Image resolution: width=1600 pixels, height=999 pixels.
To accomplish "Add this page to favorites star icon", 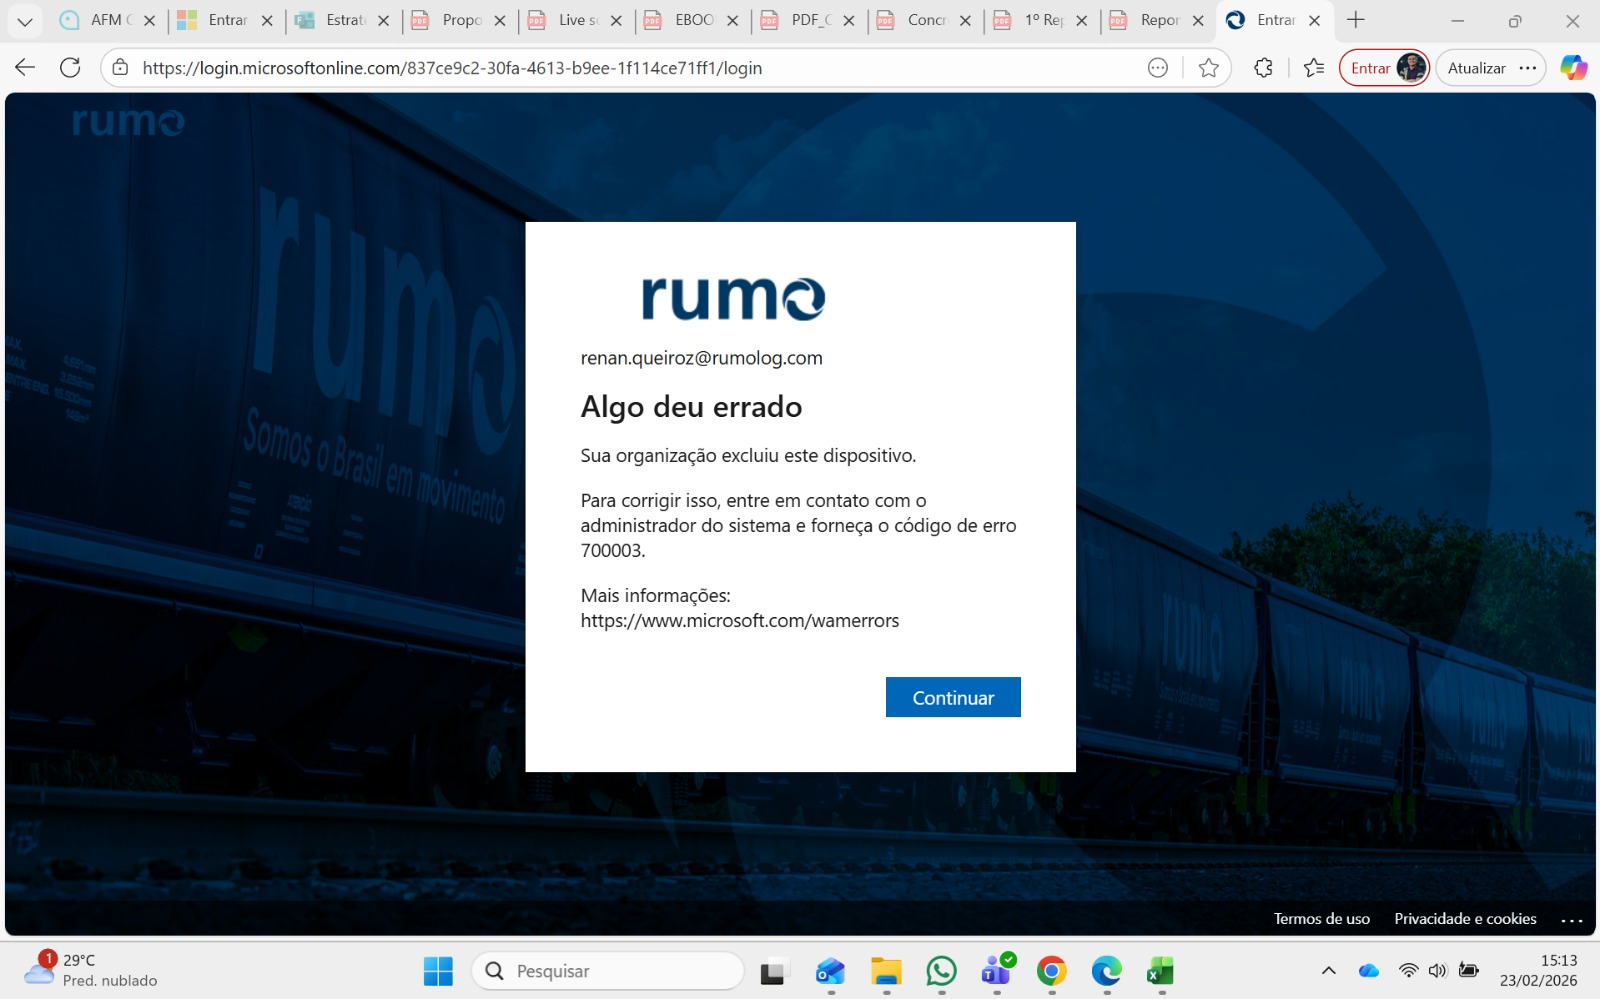I will [x=1209, y=68].
